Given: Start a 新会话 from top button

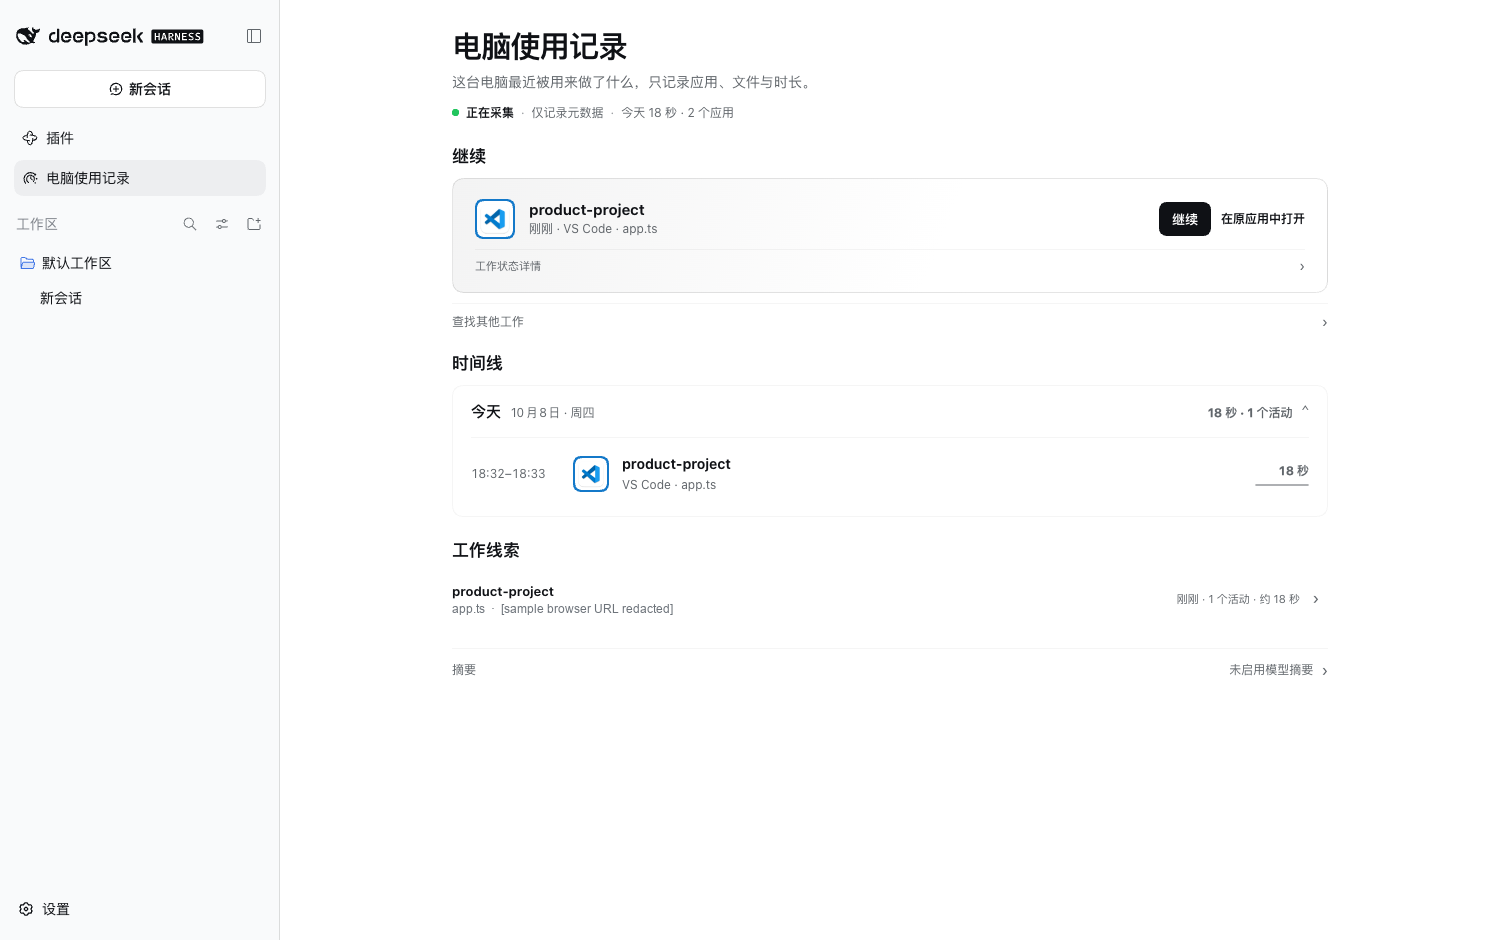Looking at the screenshot, I should (x=140, y=89).
